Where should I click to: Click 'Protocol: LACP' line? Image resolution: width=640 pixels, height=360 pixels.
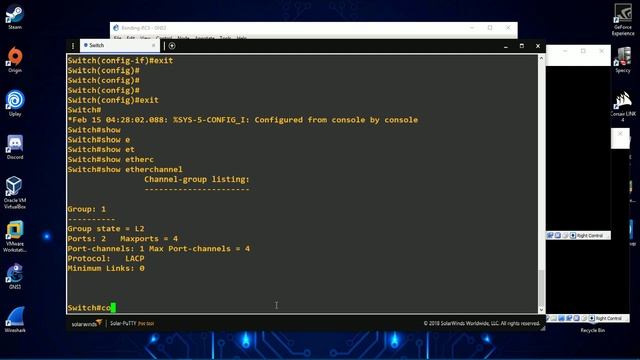pyautogui.click(x=106, y=258)
